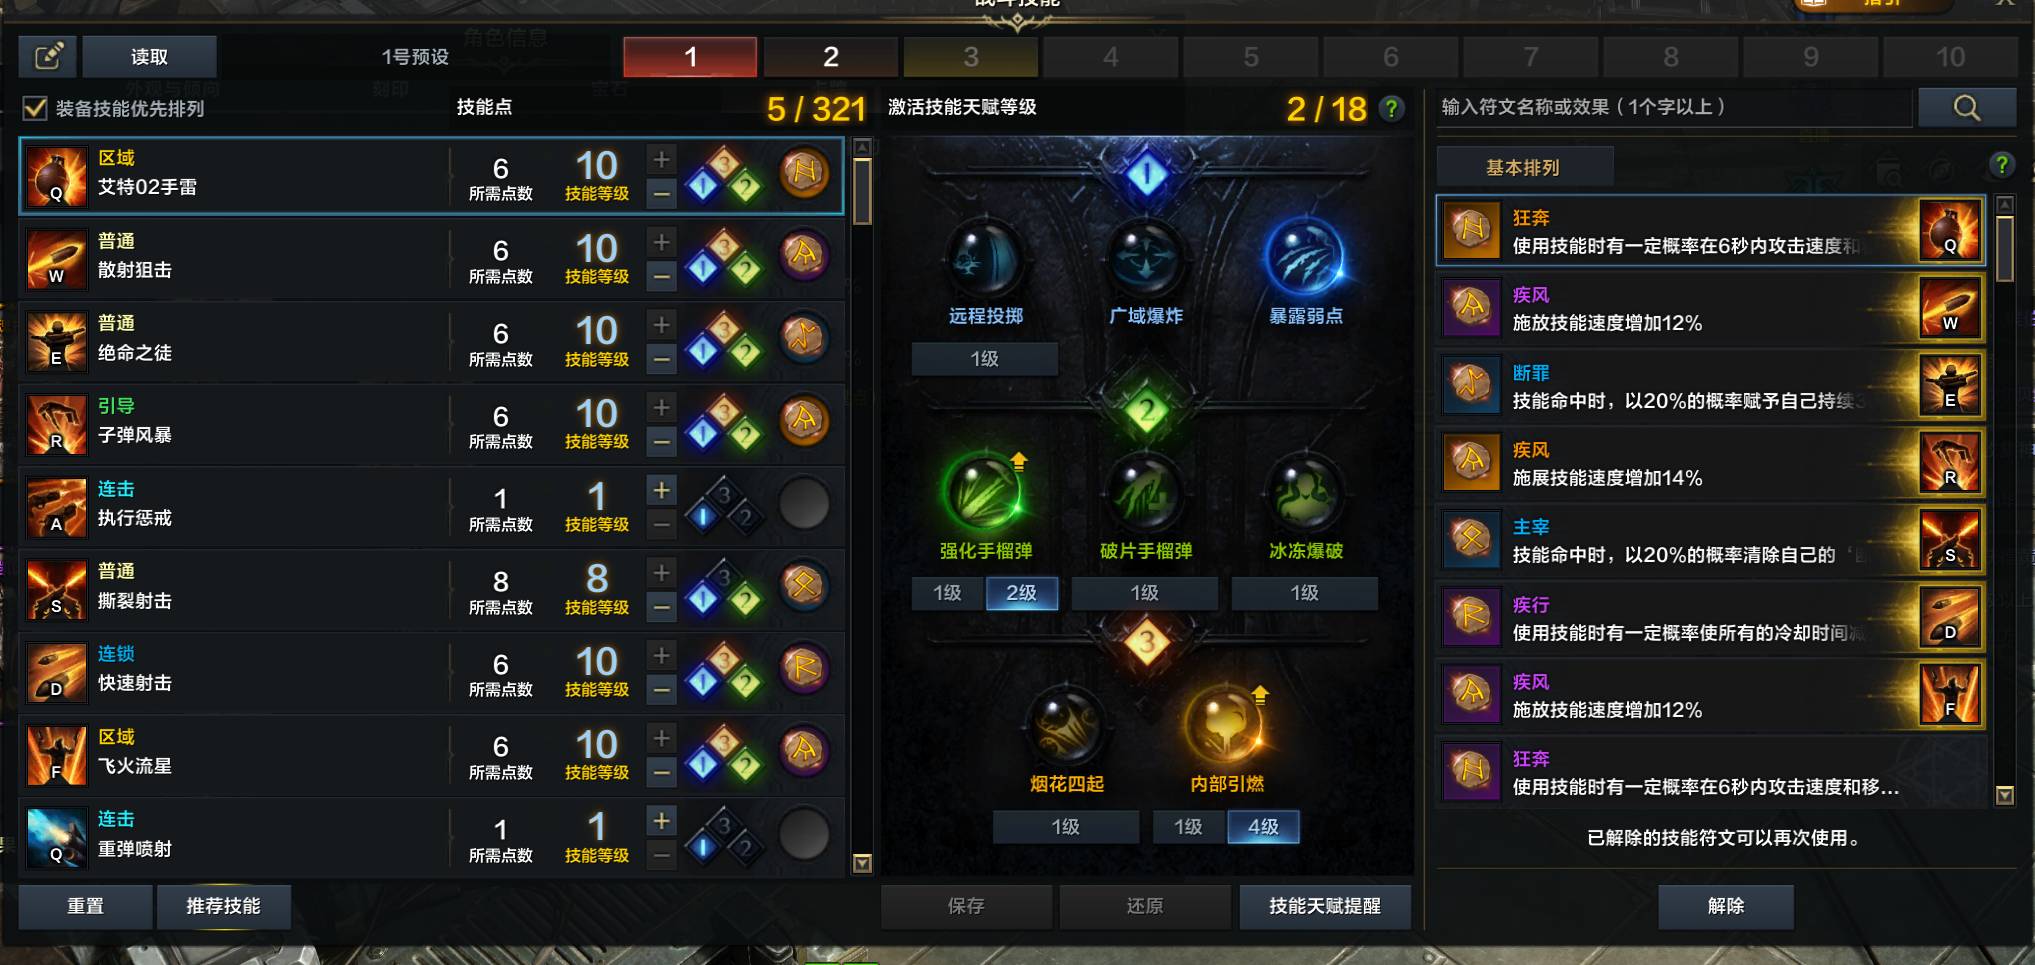This screenshot has width=2035, height=965.
Task: Open the rune slot on 艾特02手雷 row
Action: [804, 173]
